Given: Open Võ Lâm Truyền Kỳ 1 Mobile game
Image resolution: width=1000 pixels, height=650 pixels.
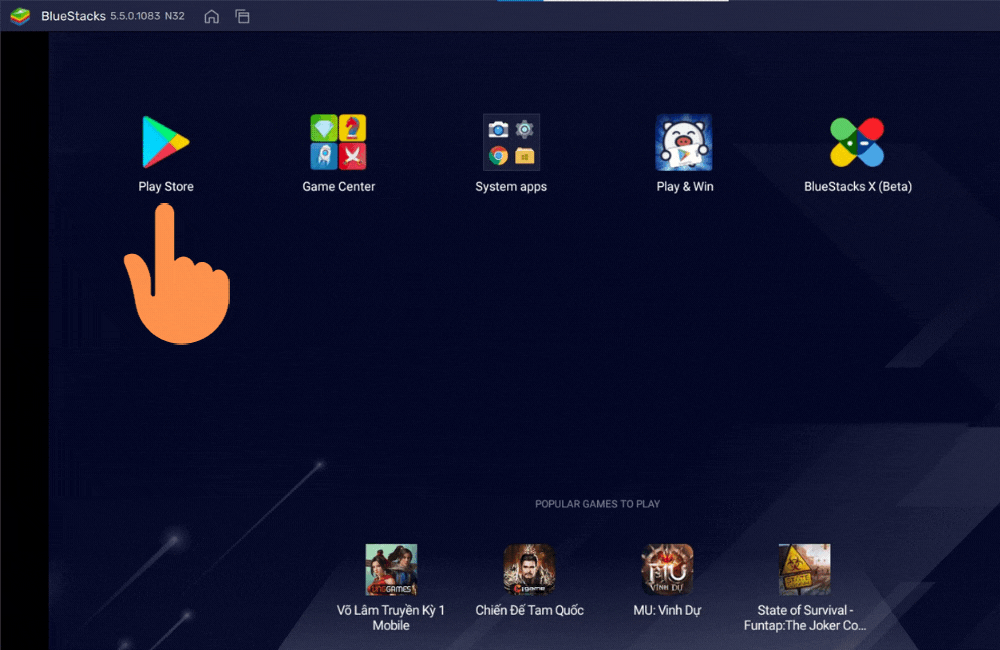Looking at the screenshot, I should click(x=391, y=570).
